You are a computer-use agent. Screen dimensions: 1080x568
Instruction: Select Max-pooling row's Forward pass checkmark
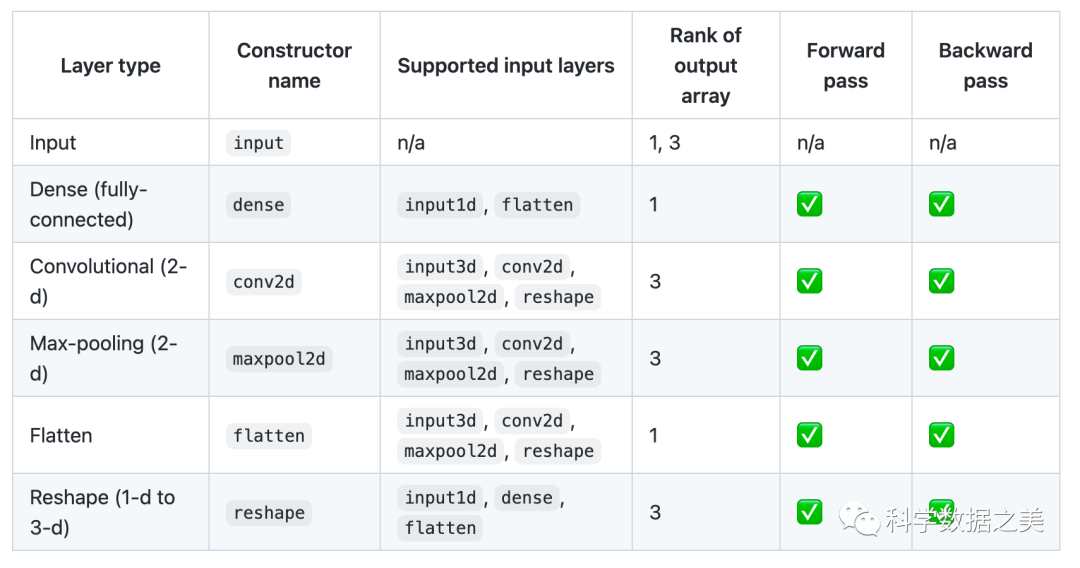point(809,358)
